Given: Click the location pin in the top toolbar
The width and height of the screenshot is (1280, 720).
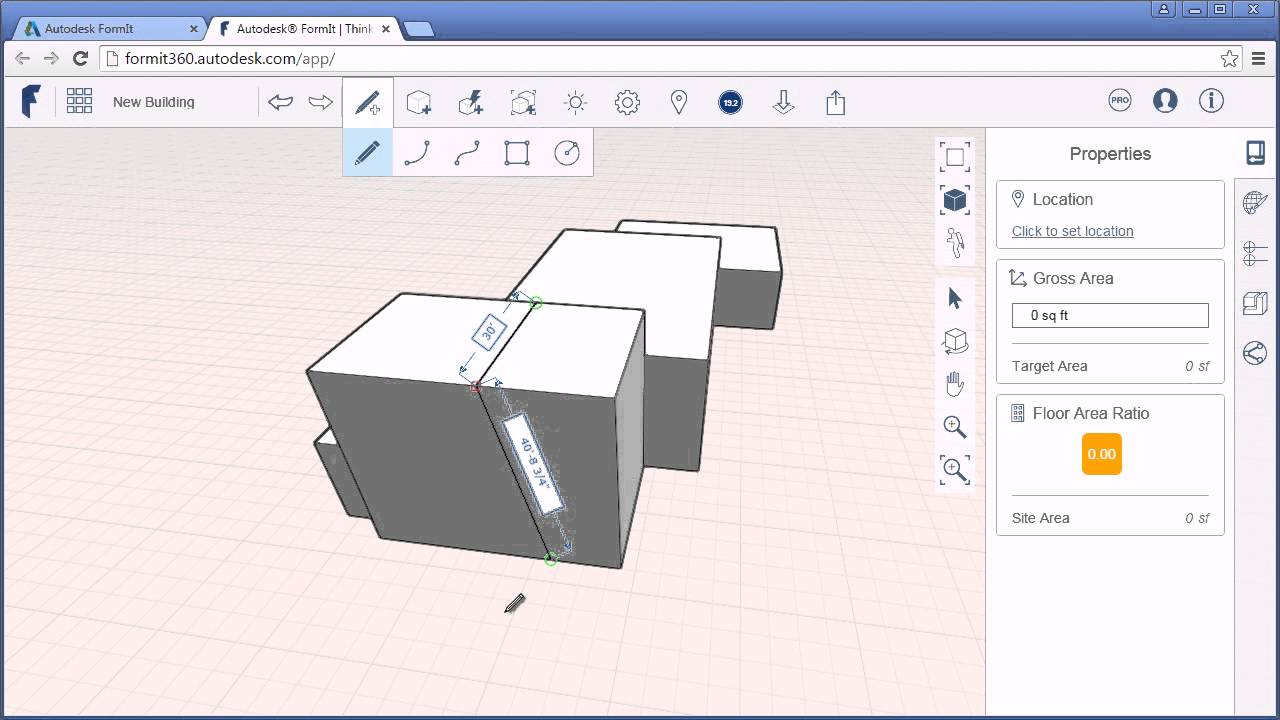Looking at the screenshot, I should pos(679,102).
